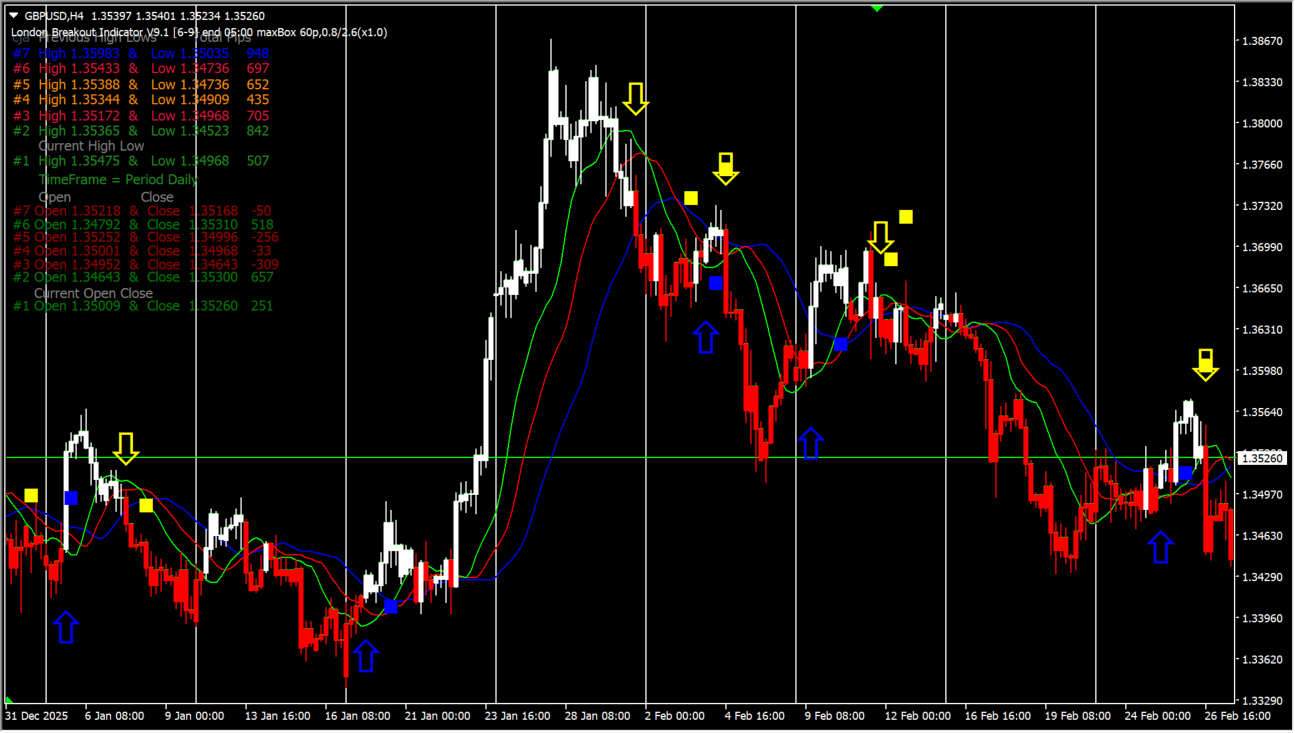Image resolution: width=1295 pixels, height=733 pixels.
Task: Click the 1.38670 price scale label
Action: pos(1261,42)
